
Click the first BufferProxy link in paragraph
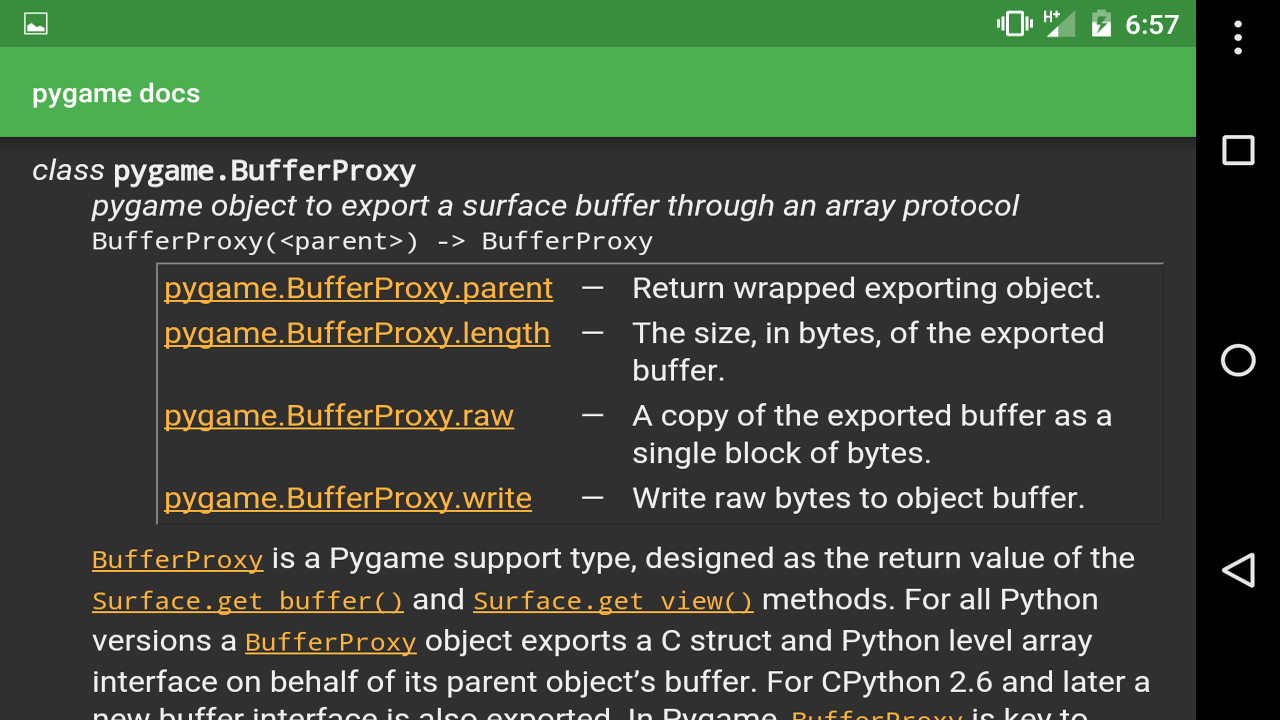pyautogui.click(x=177, y=559)
